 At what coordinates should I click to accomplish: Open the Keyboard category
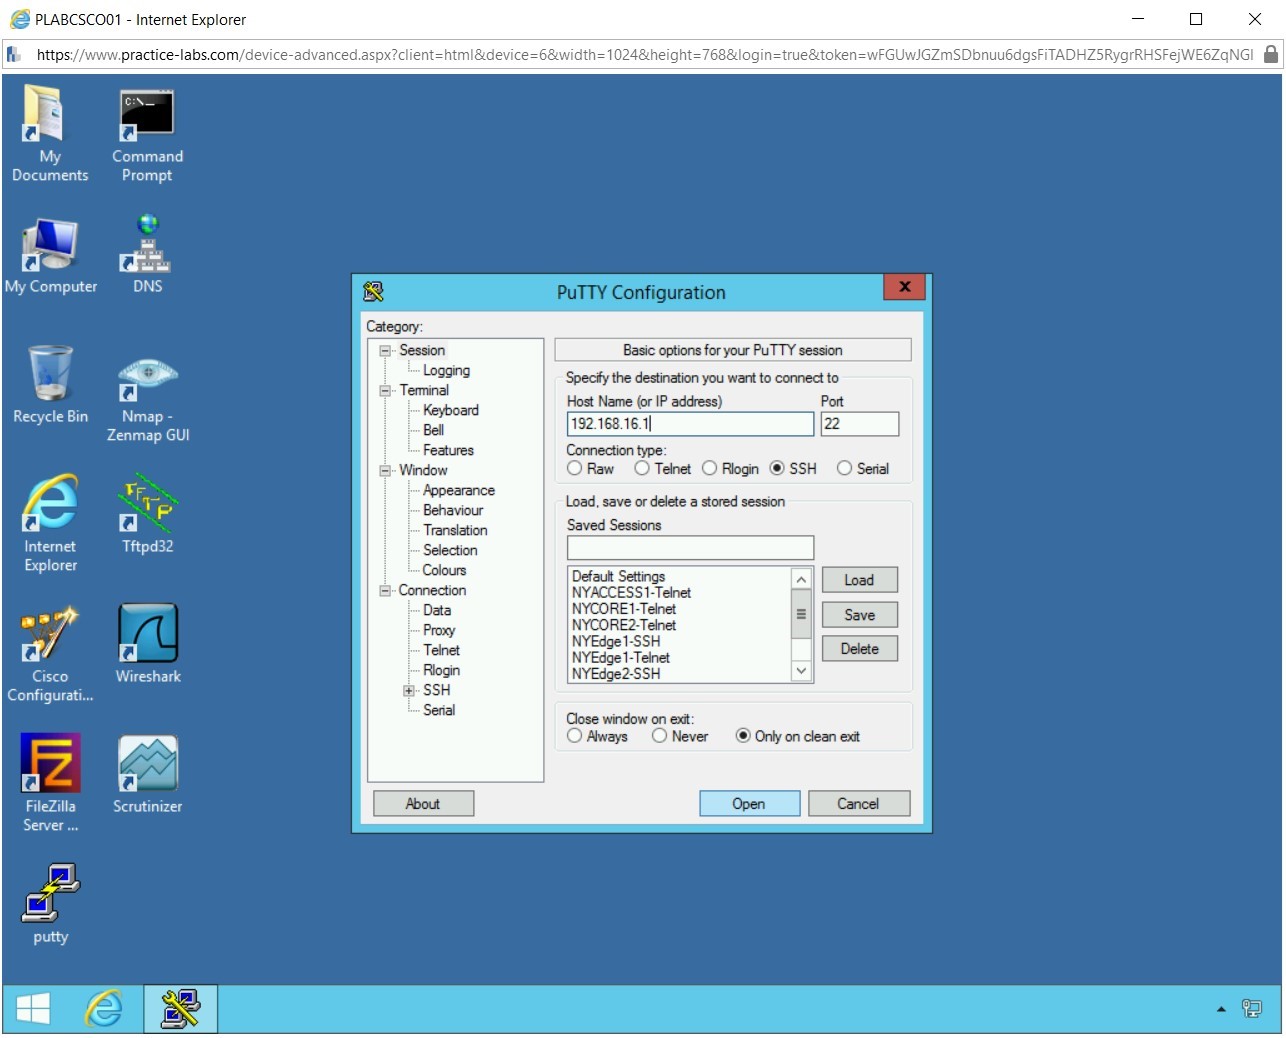coord(450,410)
